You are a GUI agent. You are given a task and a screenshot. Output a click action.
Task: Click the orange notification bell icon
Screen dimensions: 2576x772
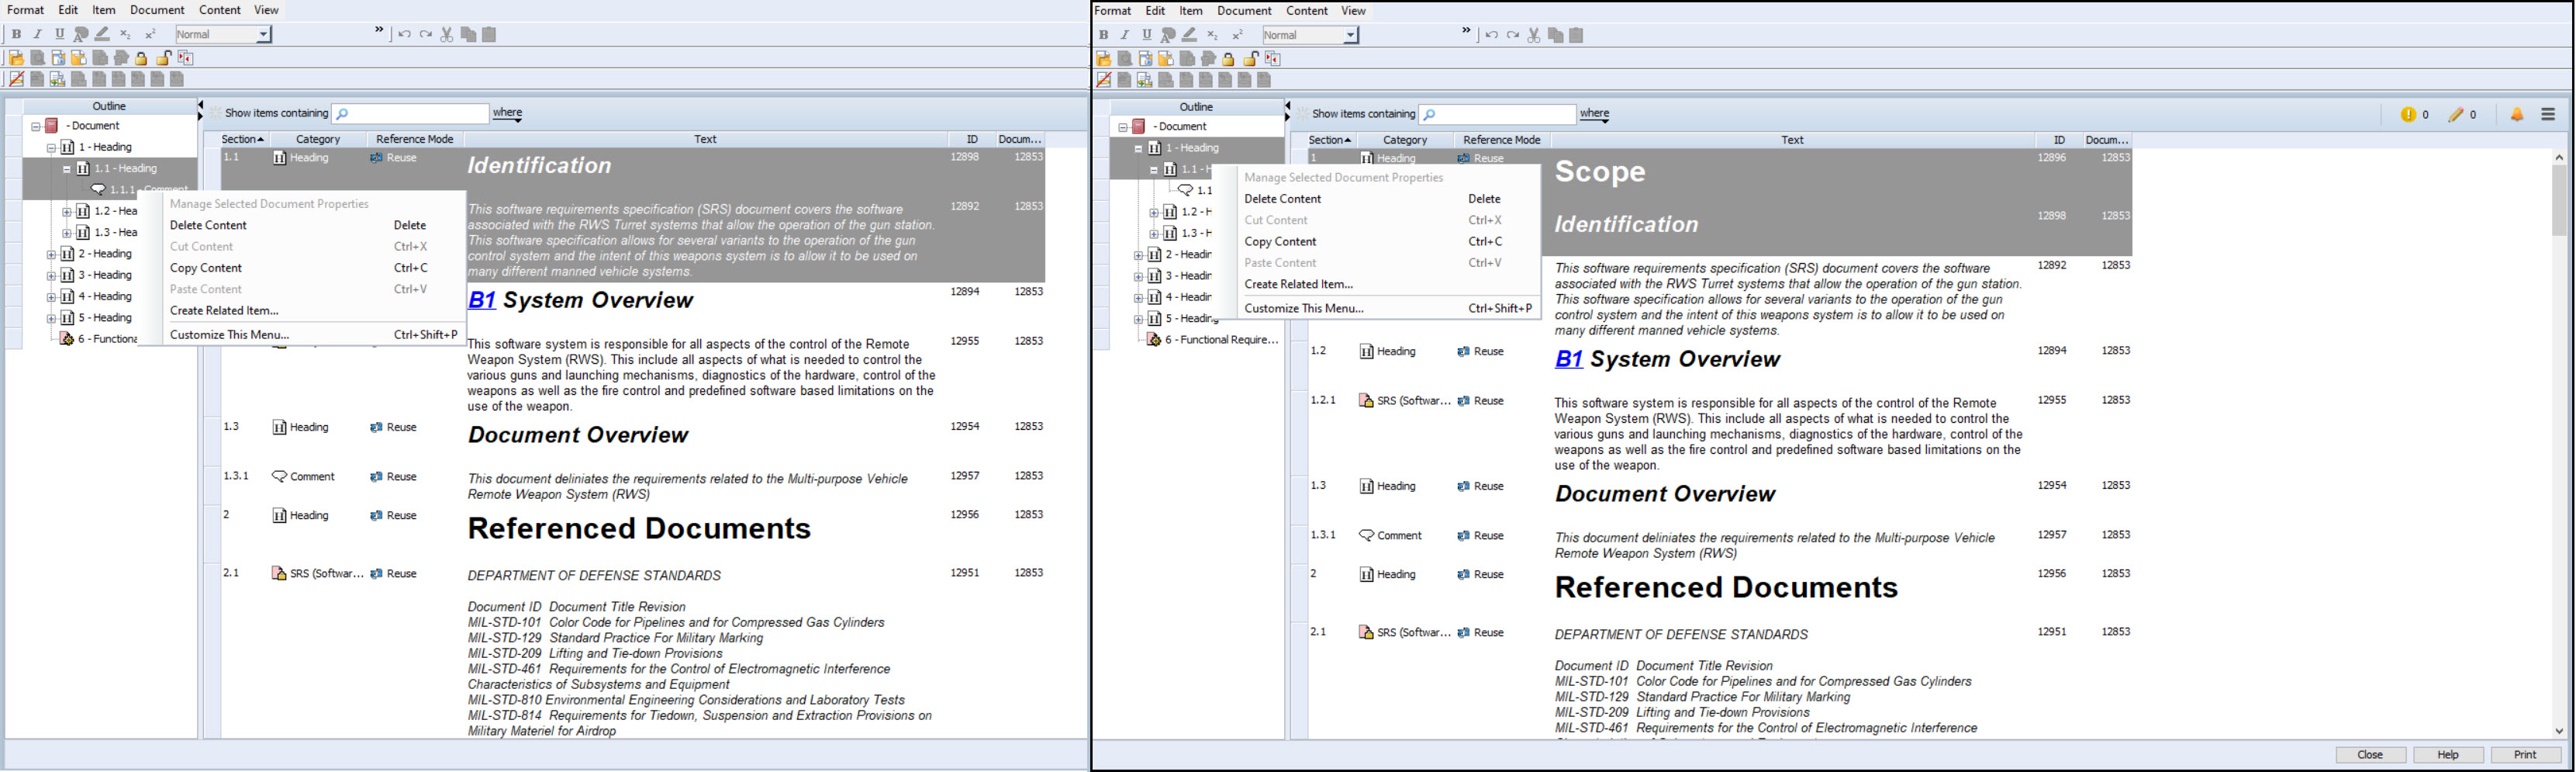click(2516, 115)
